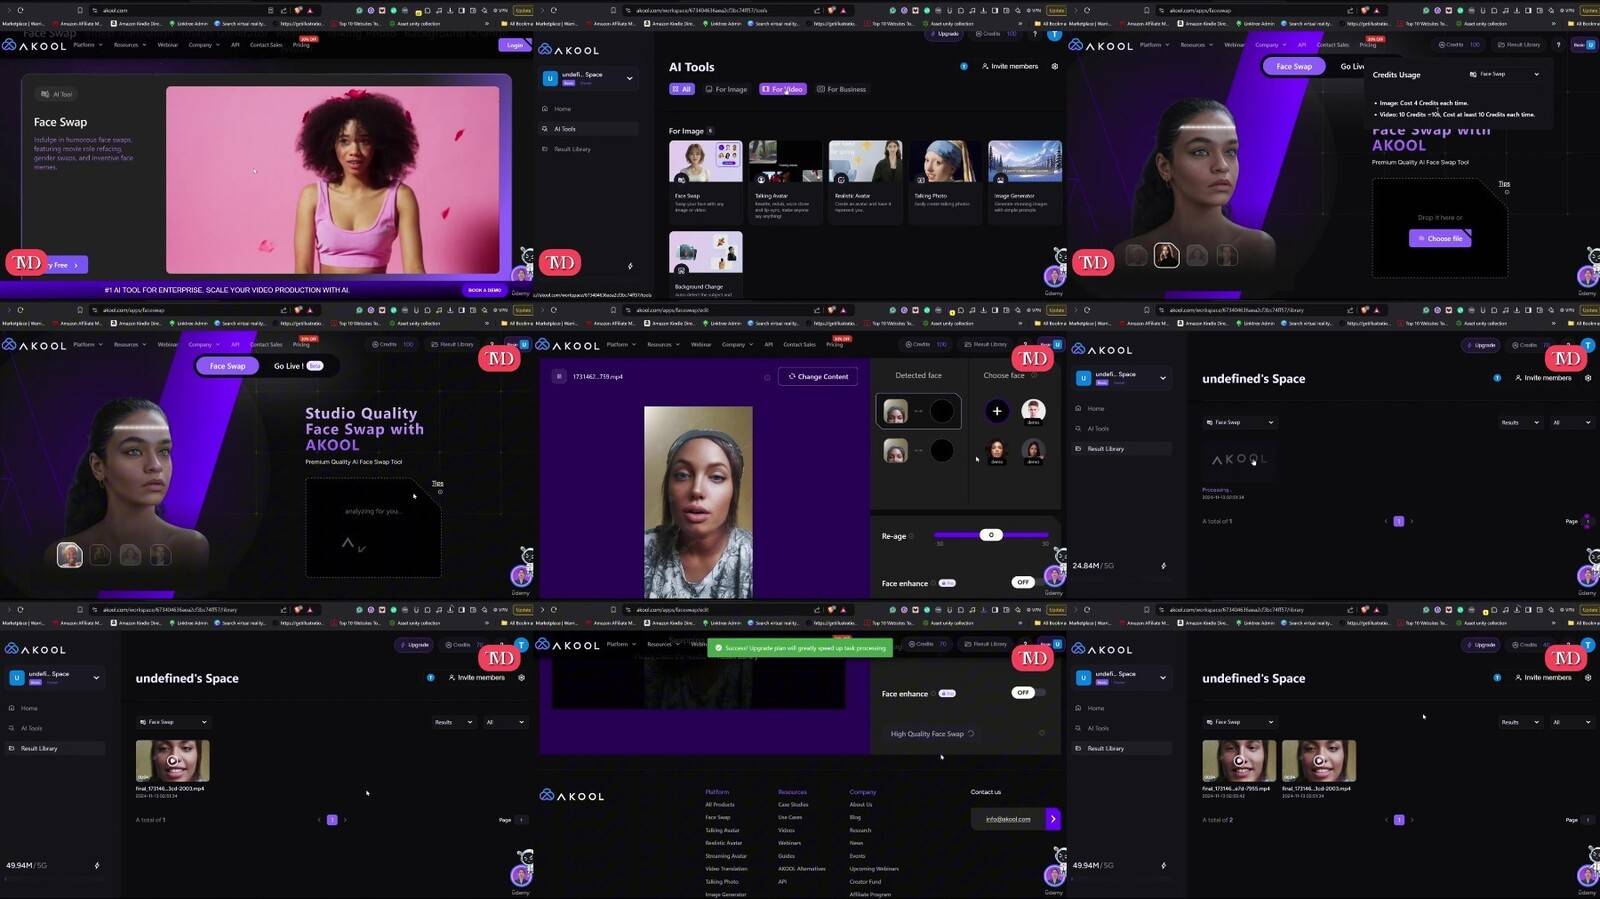Click the file icon beside 1731462...759.mp4

coord(559,376)
